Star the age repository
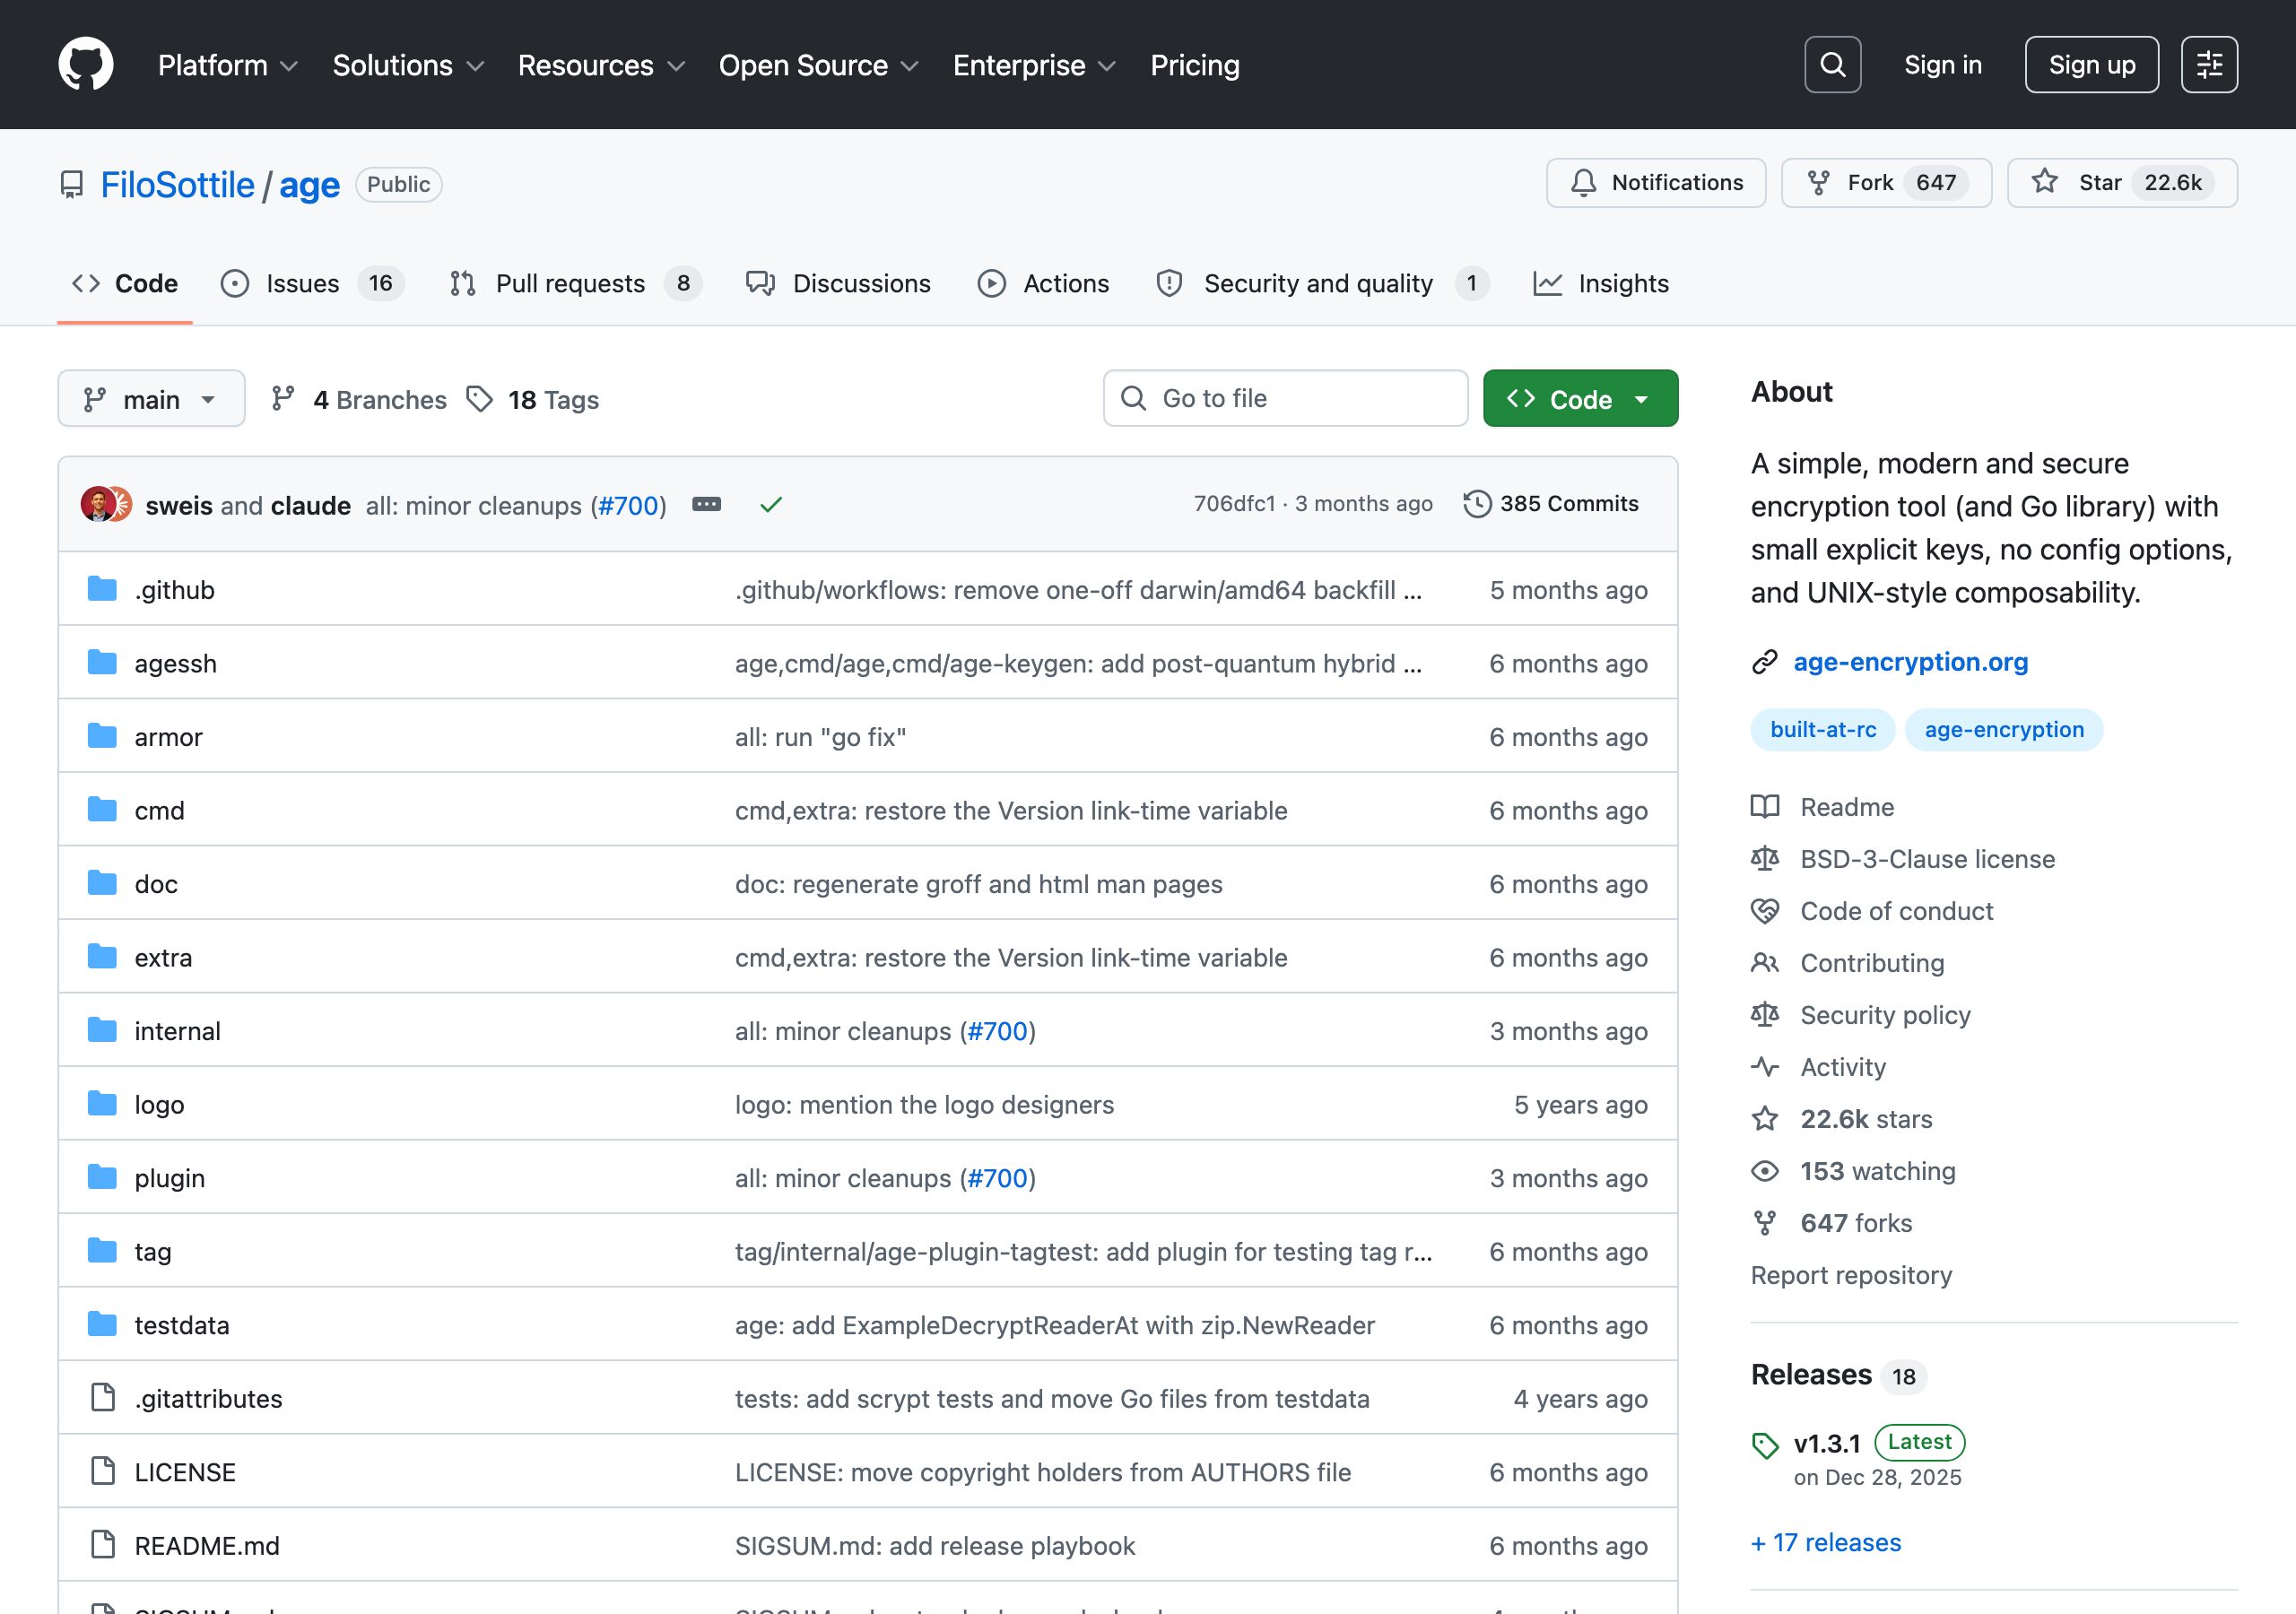2296x1614 pixels. coord(2122,183)
